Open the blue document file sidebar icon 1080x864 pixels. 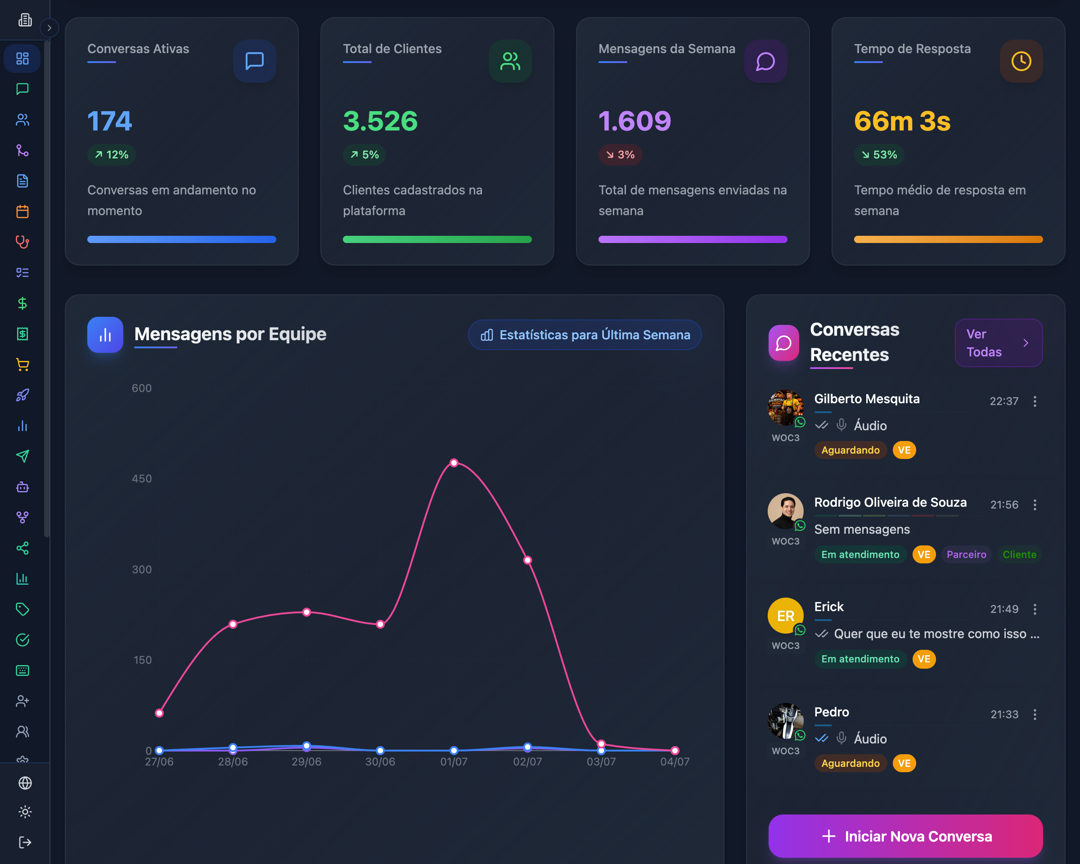click(22, 181)
